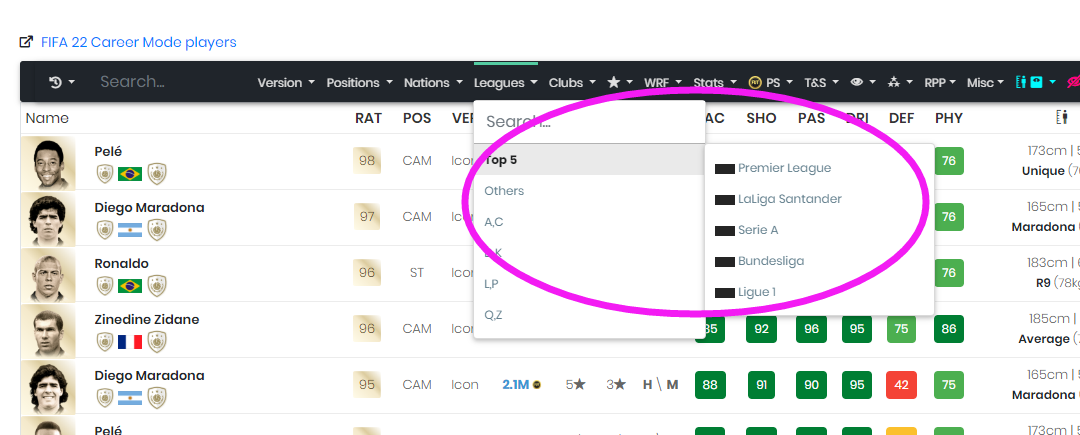Click Brazil flag in Ronaldo row
The height and width of the screenshot is (435, 1080).
click(129, 285)
